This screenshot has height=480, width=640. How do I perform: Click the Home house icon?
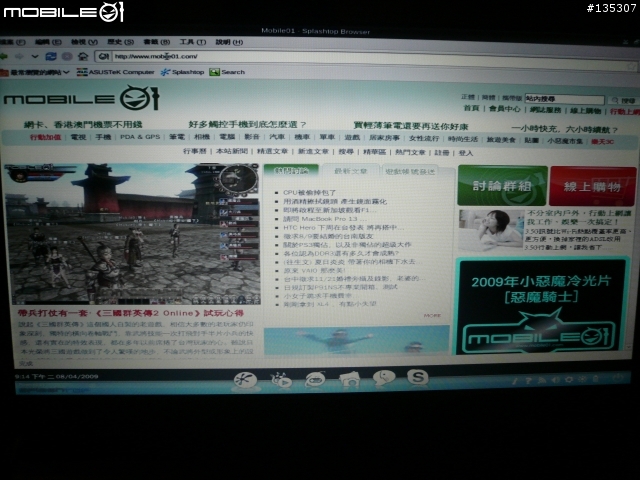coord(83,56)
